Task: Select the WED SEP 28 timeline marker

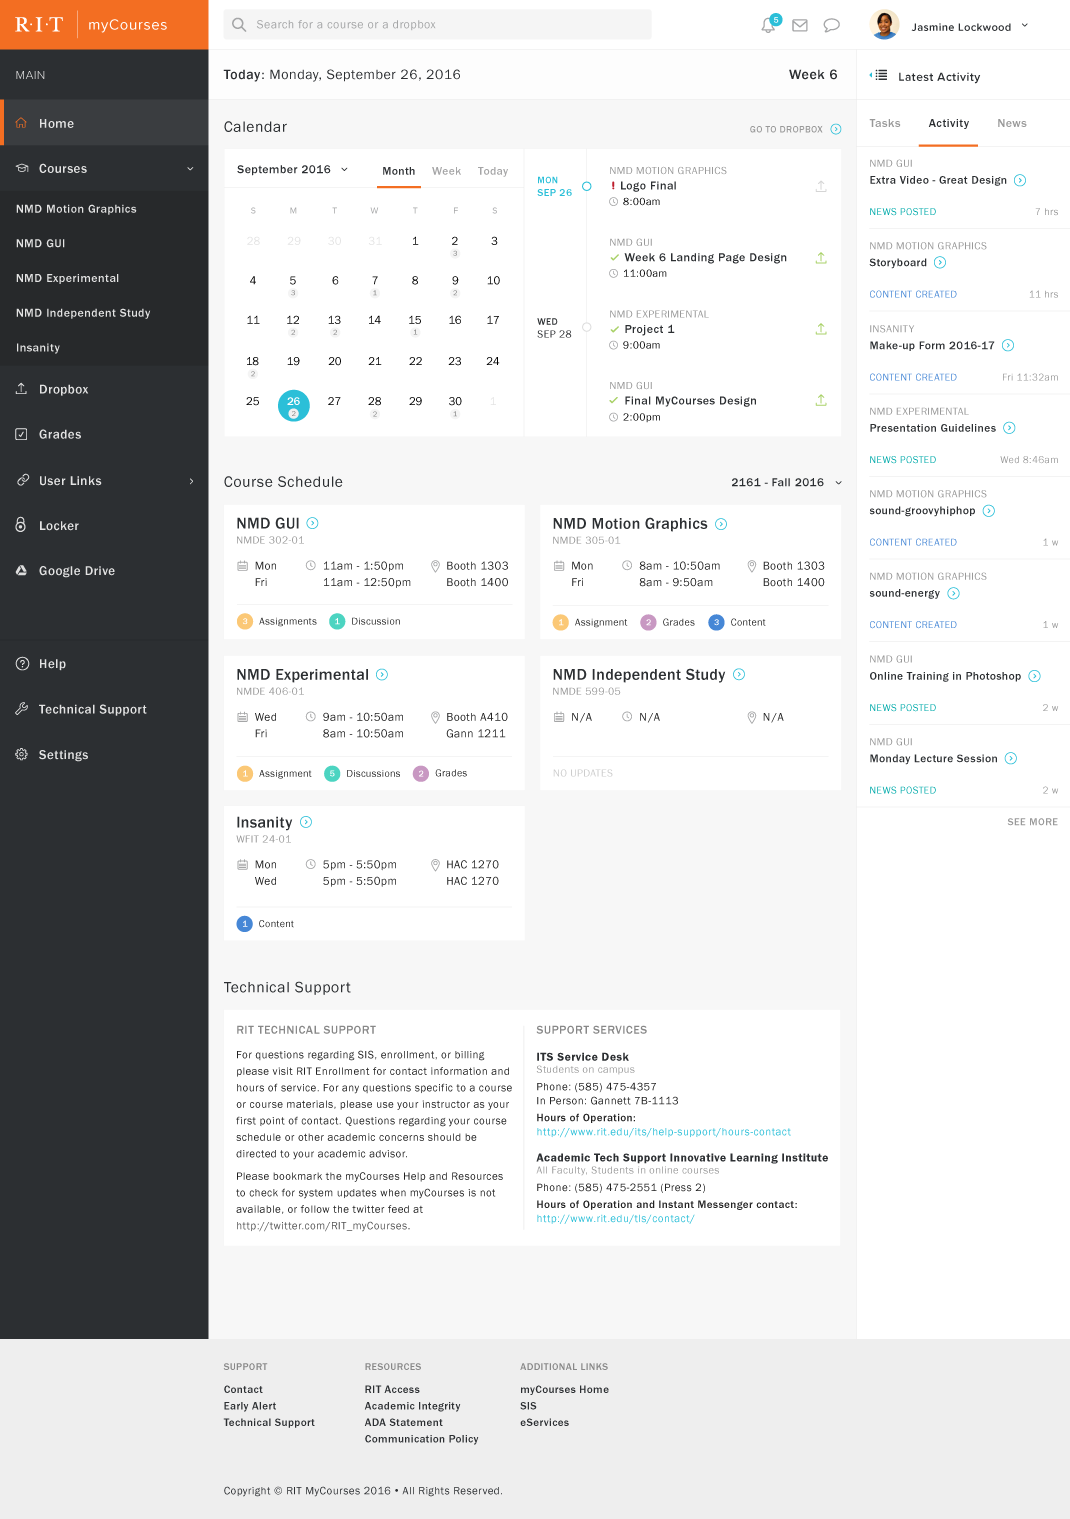Action: [587, 327]
